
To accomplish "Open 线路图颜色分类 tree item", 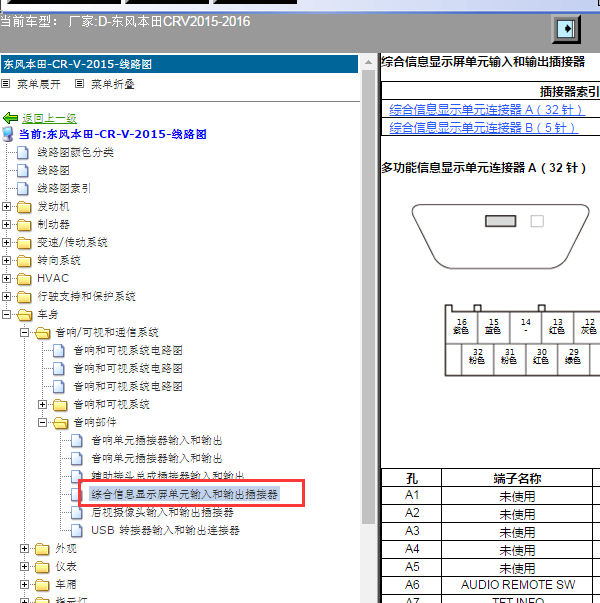I will [x=75, y=152].
